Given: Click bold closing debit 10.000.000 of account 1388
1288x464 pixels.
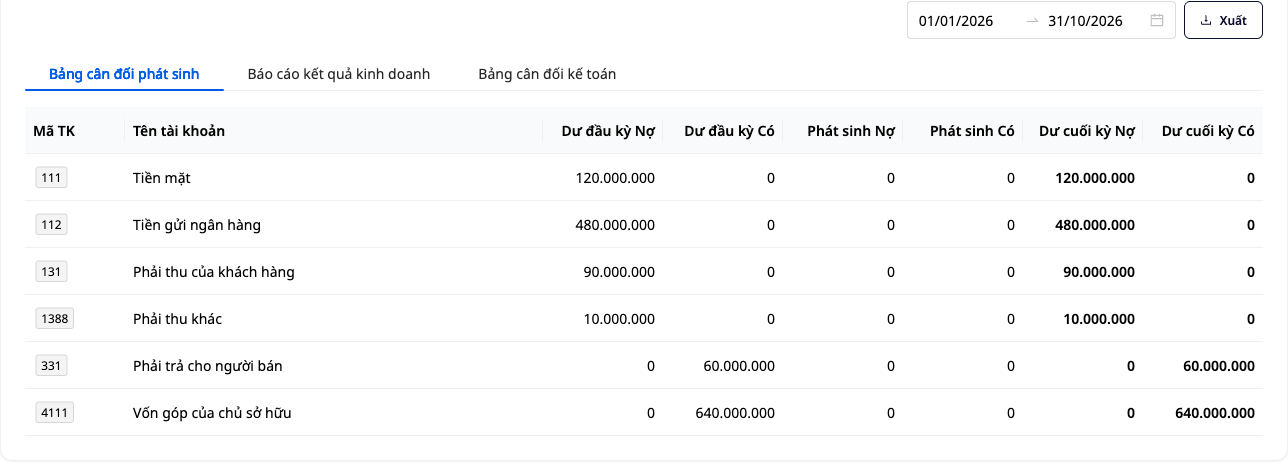Looking at the screenshot, I should [x=1099, y=319].
